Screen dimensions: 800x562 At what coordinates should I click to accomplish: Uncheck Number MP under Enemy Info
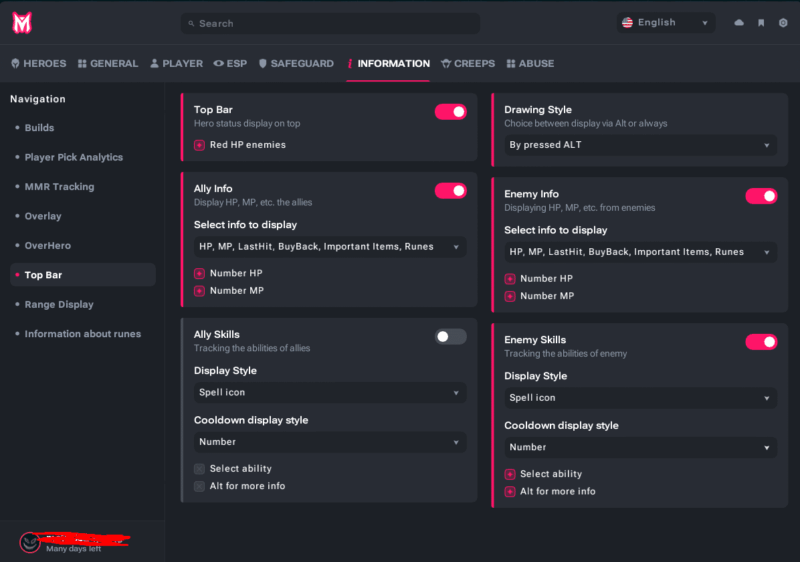tap(510, 296)
